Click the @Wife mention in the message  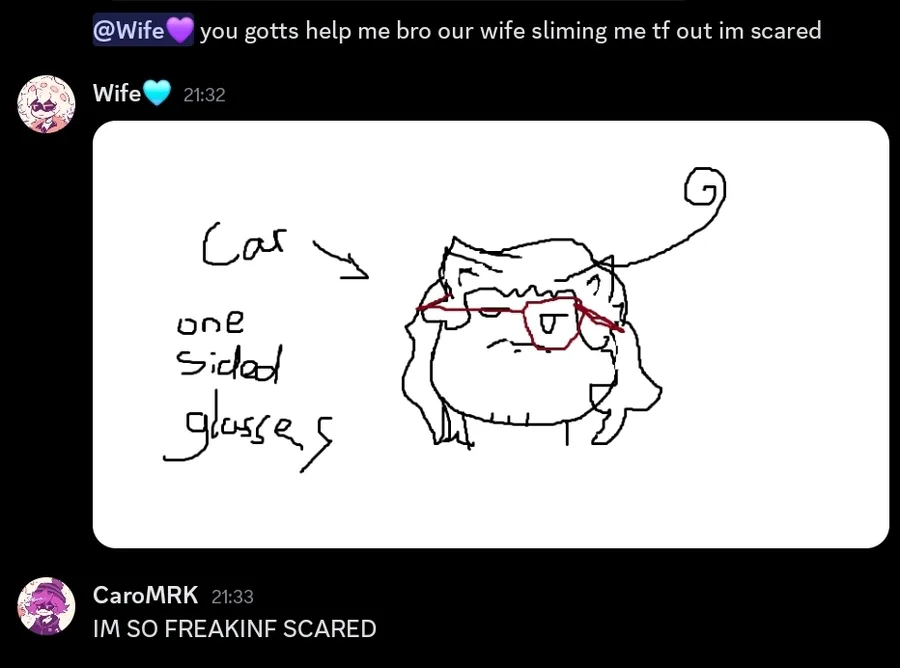(x=143, y=30)
